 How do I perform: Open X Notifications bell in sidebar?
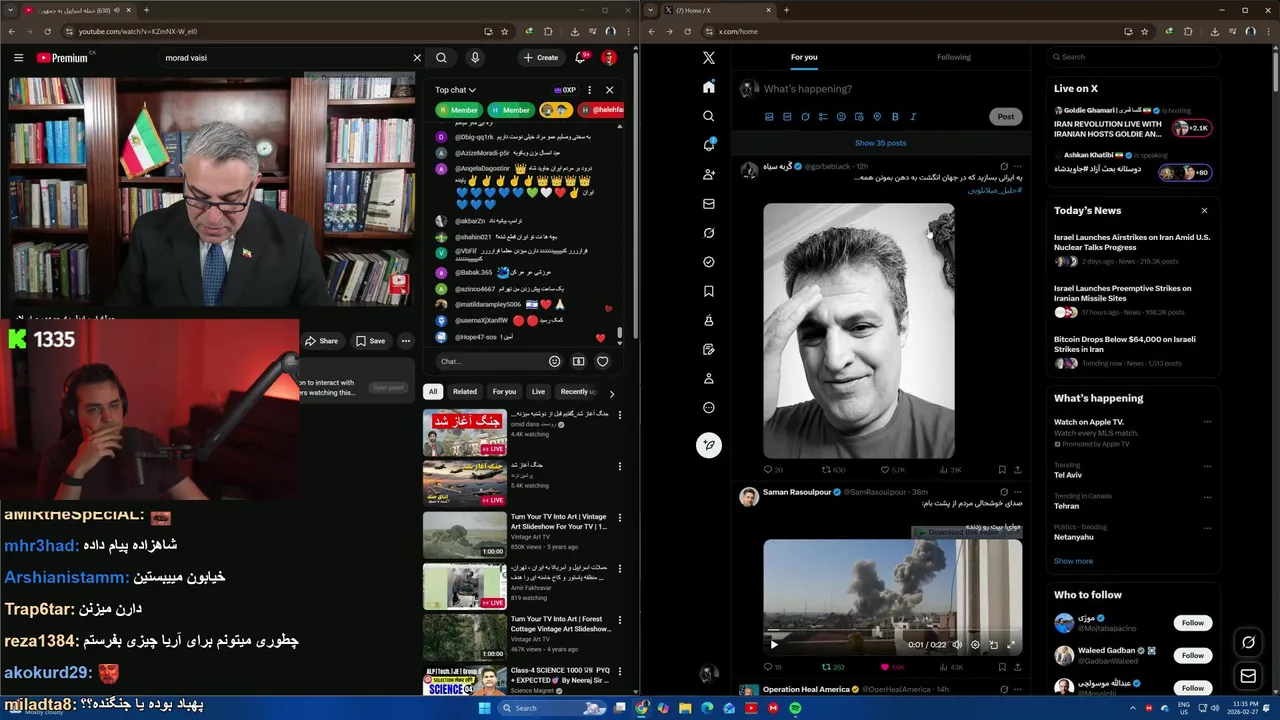709,145
